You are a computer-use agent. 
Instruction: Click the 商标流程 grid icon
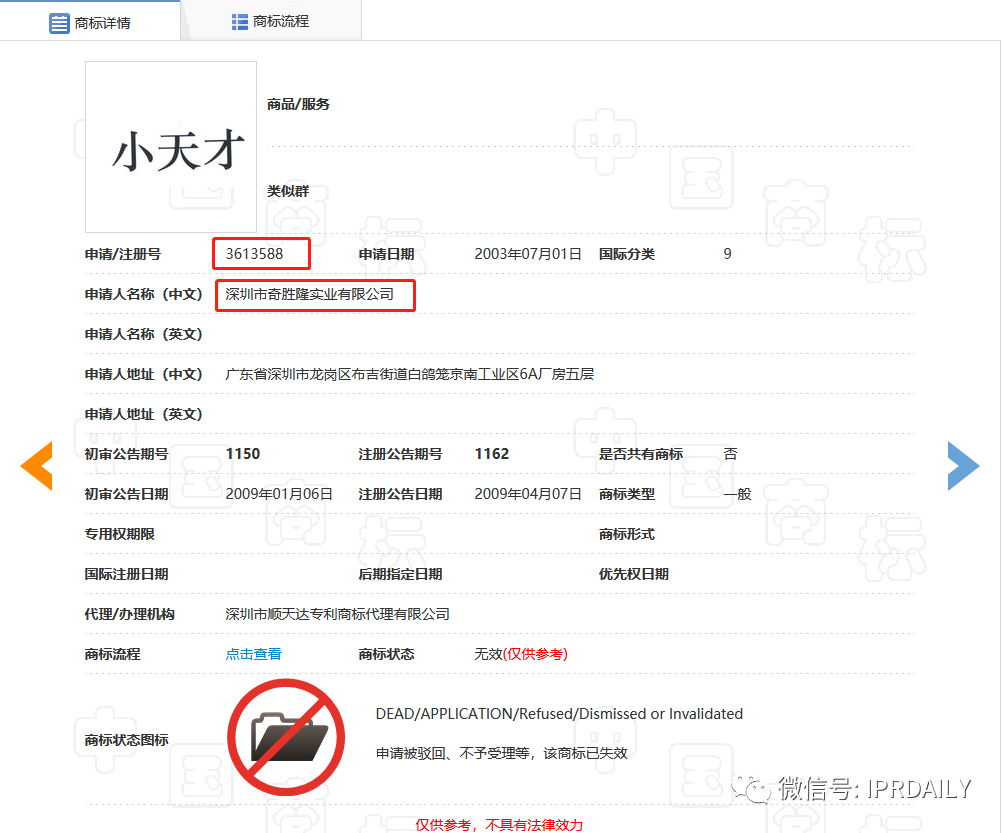click(239, 22)
